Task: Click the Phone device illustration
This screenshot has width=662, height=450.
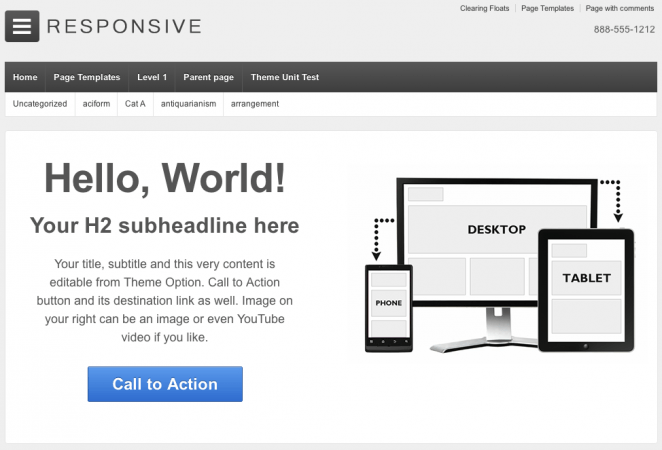Action: 389,302
